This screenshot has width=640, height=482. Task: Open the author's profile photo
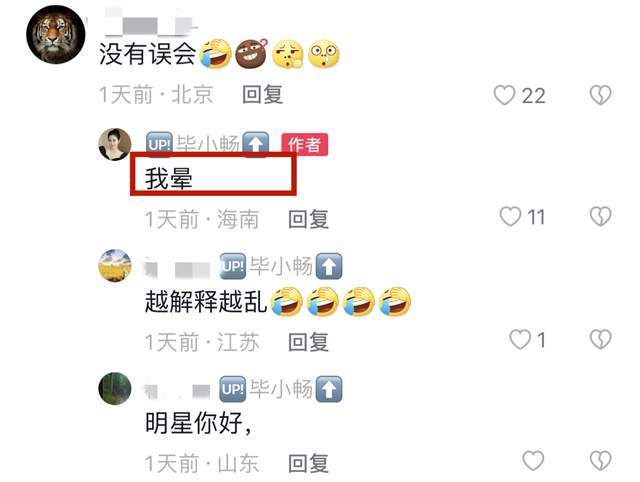(115, 144)
